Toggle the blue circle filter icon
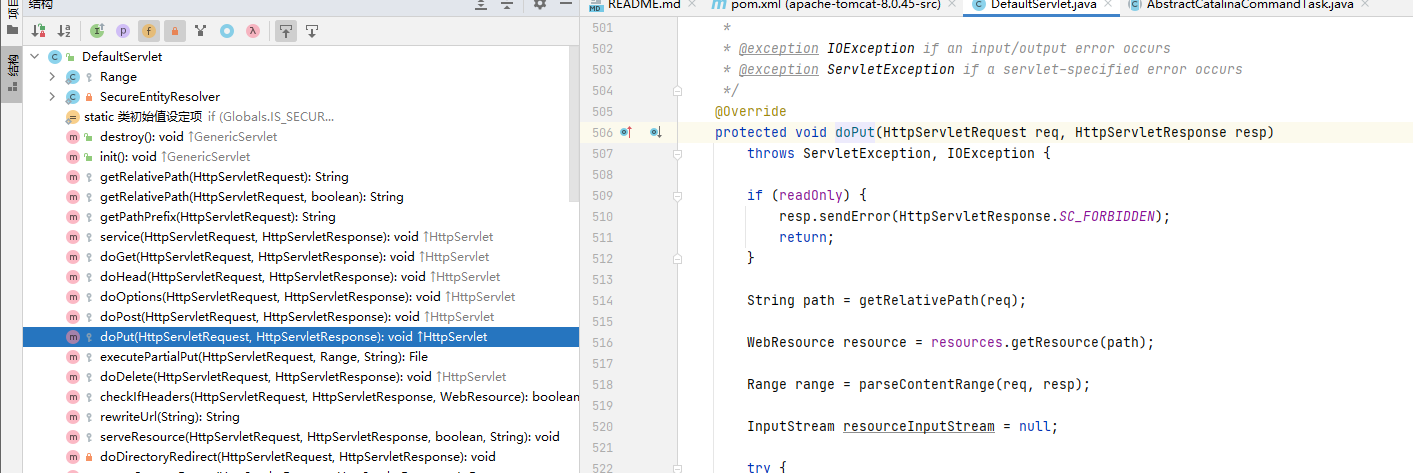This screenshot has width=1413, height=473. tap(227, 31)
